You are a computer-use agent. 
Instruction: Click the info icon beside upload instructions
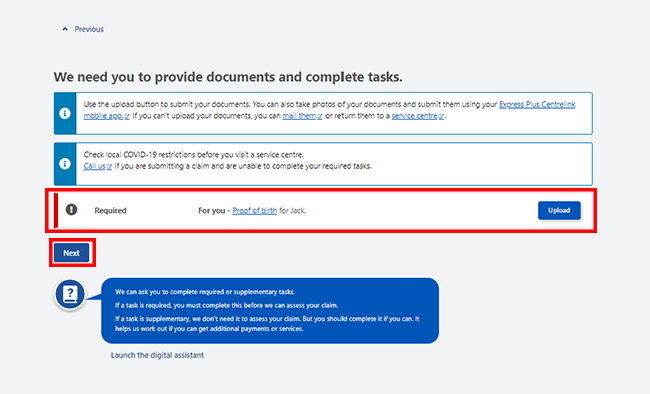tap(65, 113)
